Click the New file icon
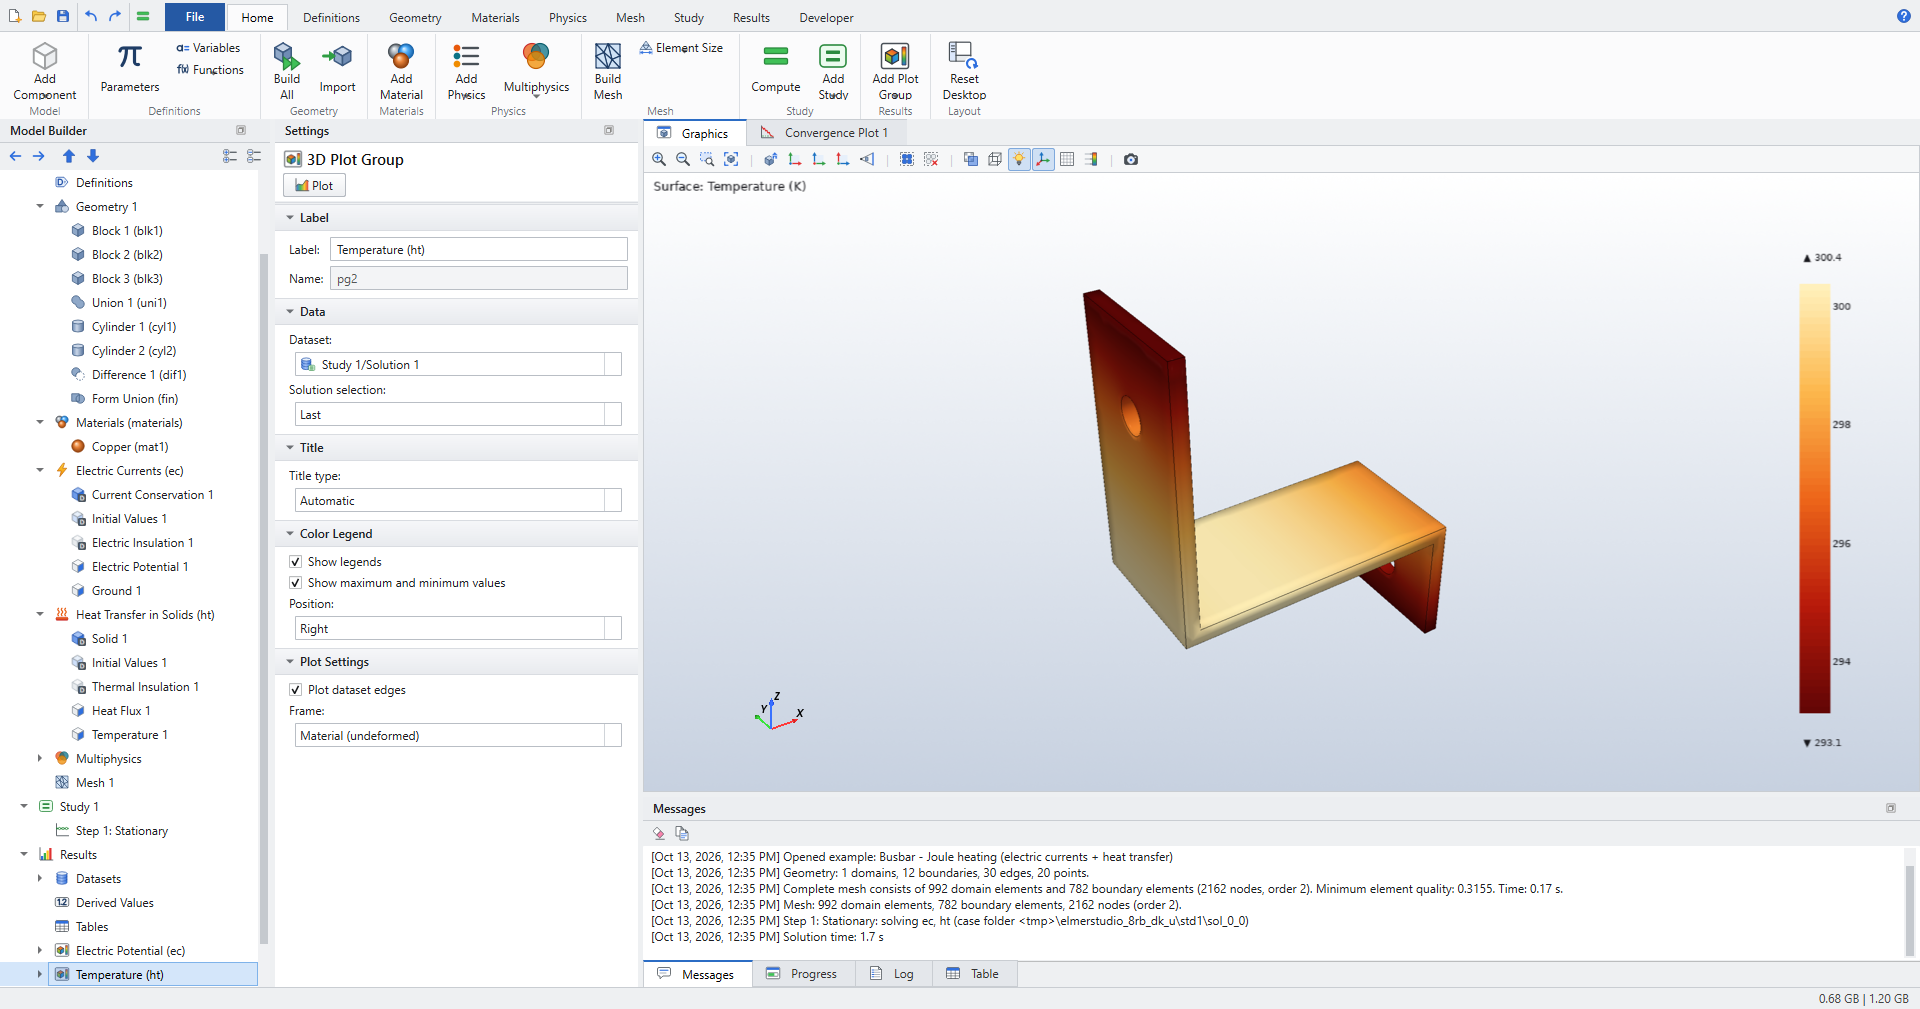Screen dimensions: 1920x1009 [14, 16]
